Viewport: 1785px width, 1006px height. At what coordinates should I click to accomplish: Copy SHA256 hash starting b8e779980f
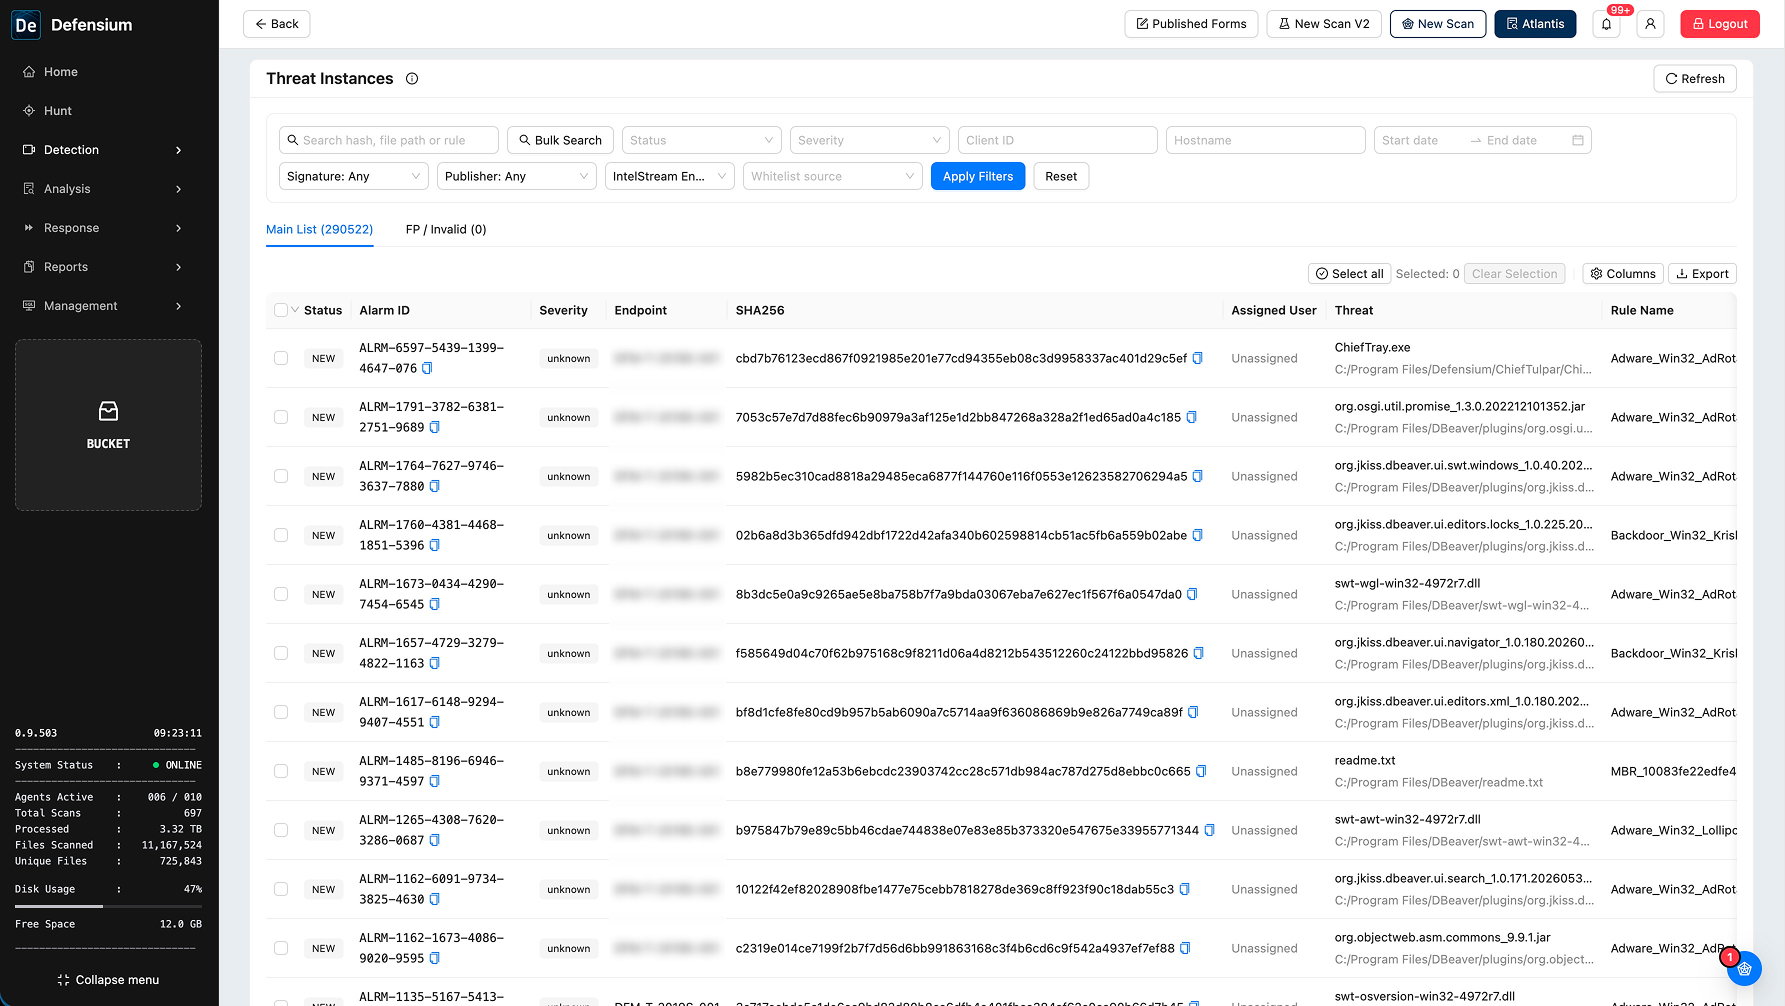pyautogui.click(x=1201, y=771)
